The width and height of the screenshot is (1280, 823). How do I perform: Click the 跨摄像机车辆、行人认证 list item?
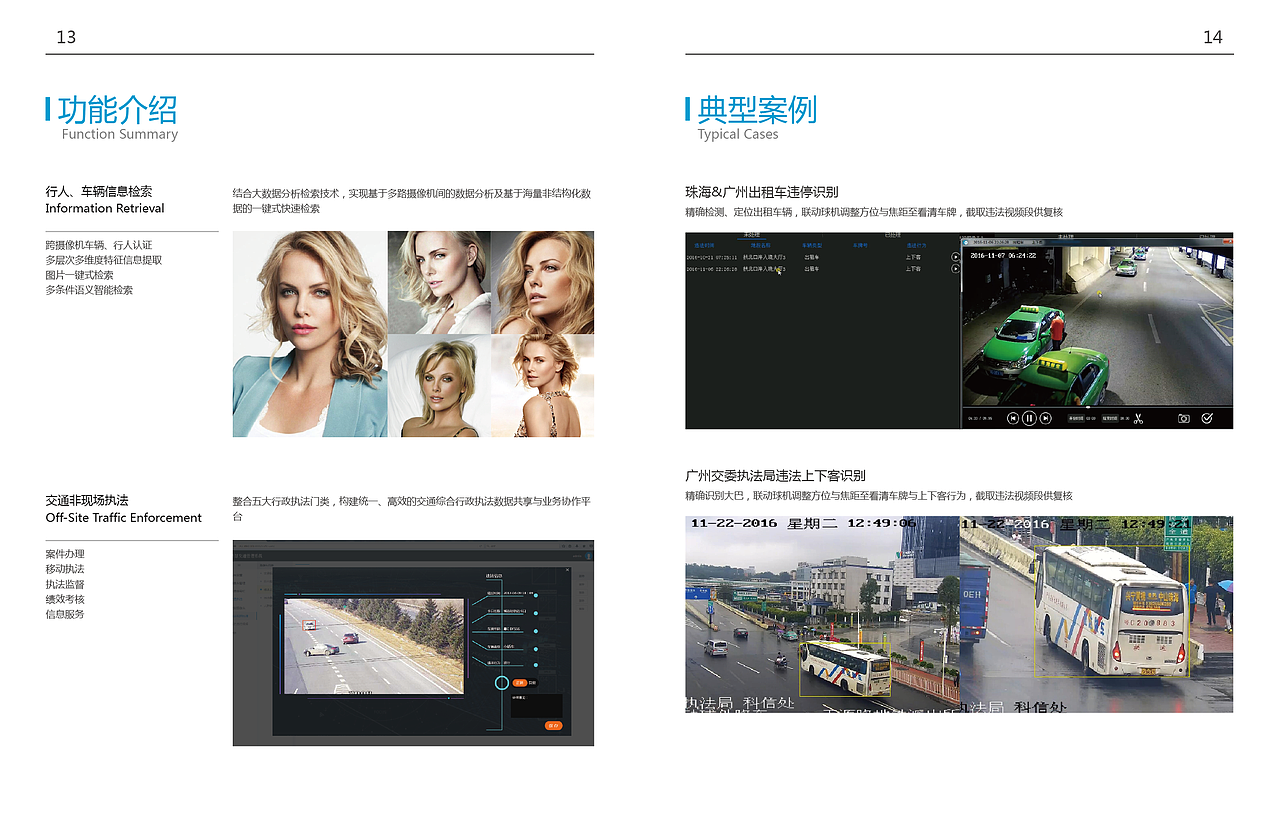pyautogui.click(x=98, y=245)
